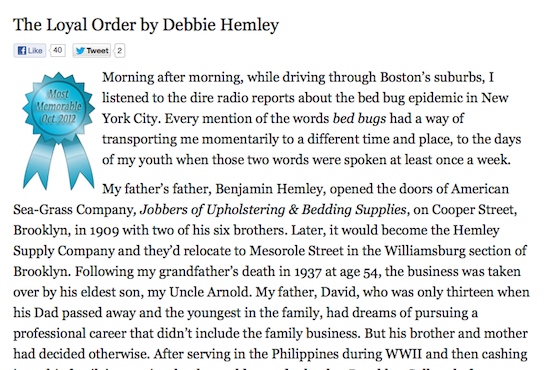Click the words American Sea-Grass Company

coord(261,199)
